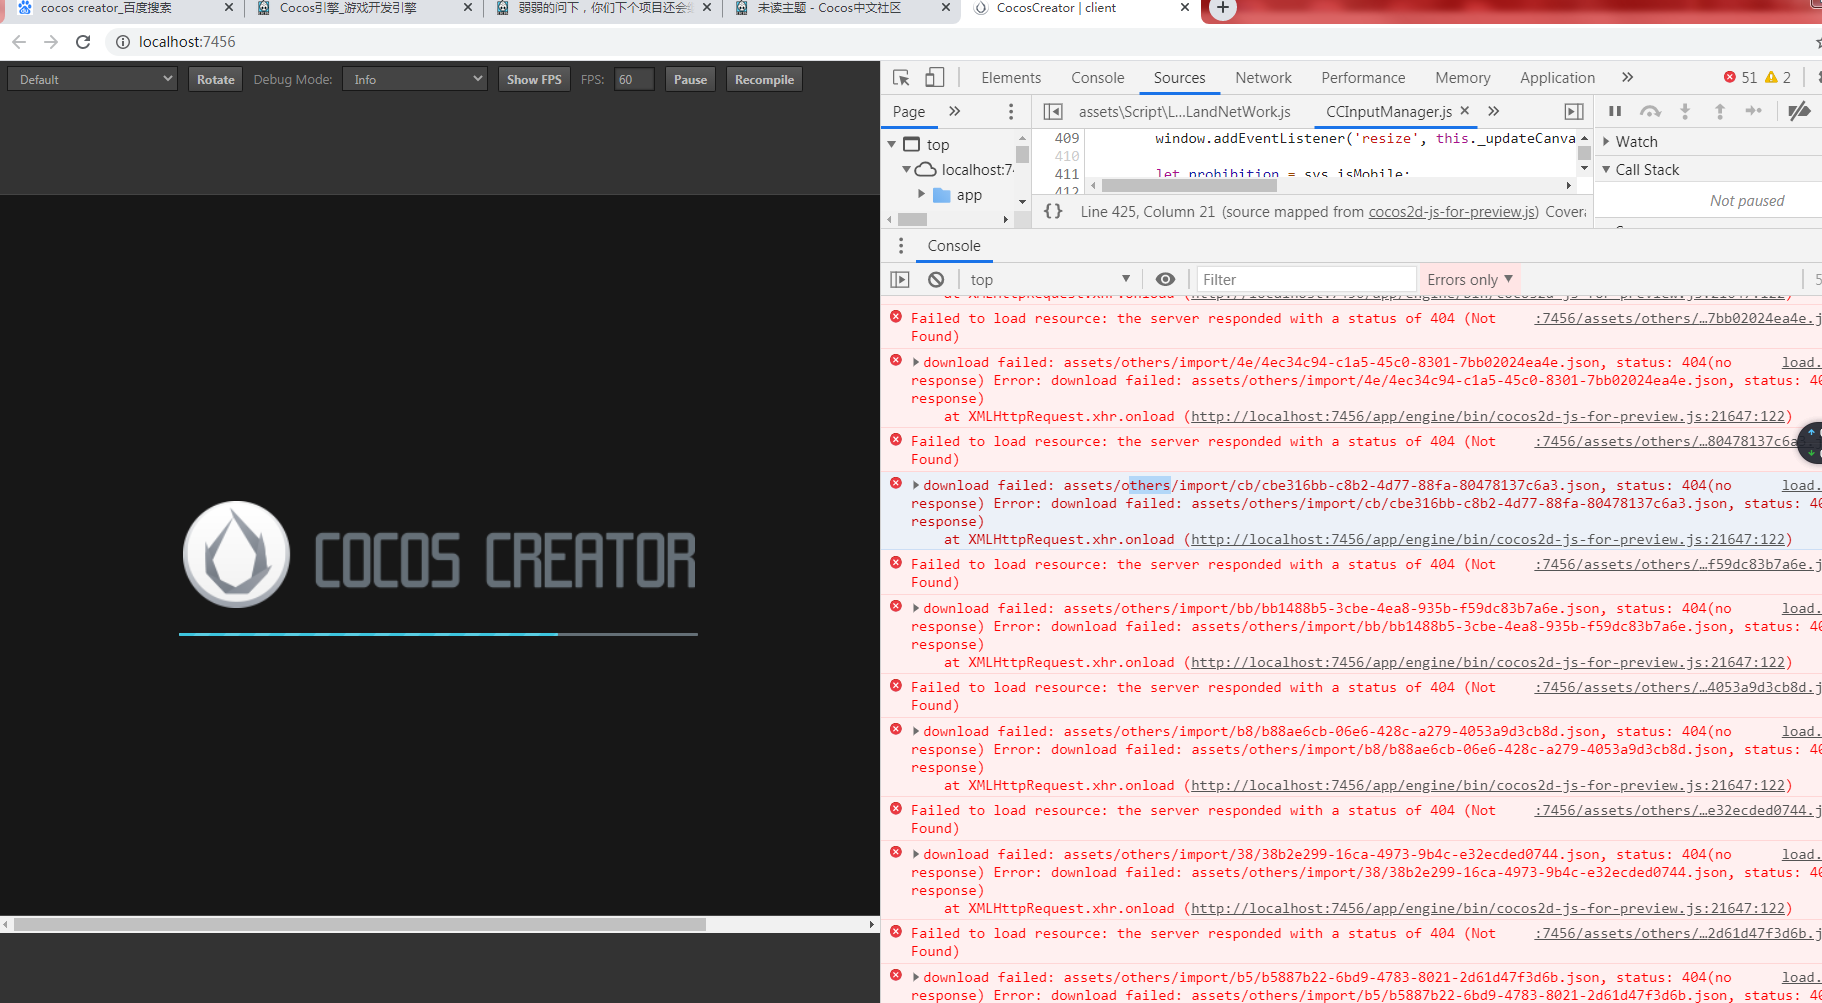Open the cocos2d-js-for-preview.js source map link

[1452, 212]
